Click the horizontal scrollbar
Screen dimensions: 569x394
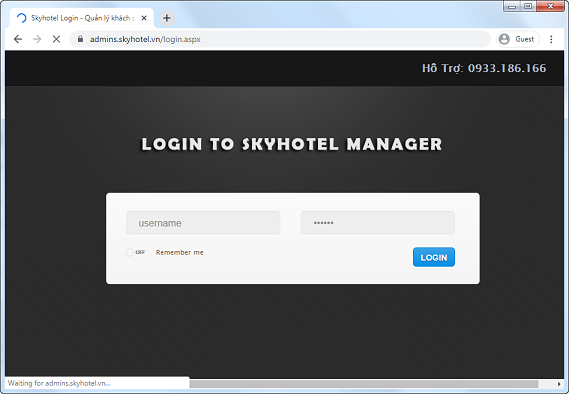364,384
